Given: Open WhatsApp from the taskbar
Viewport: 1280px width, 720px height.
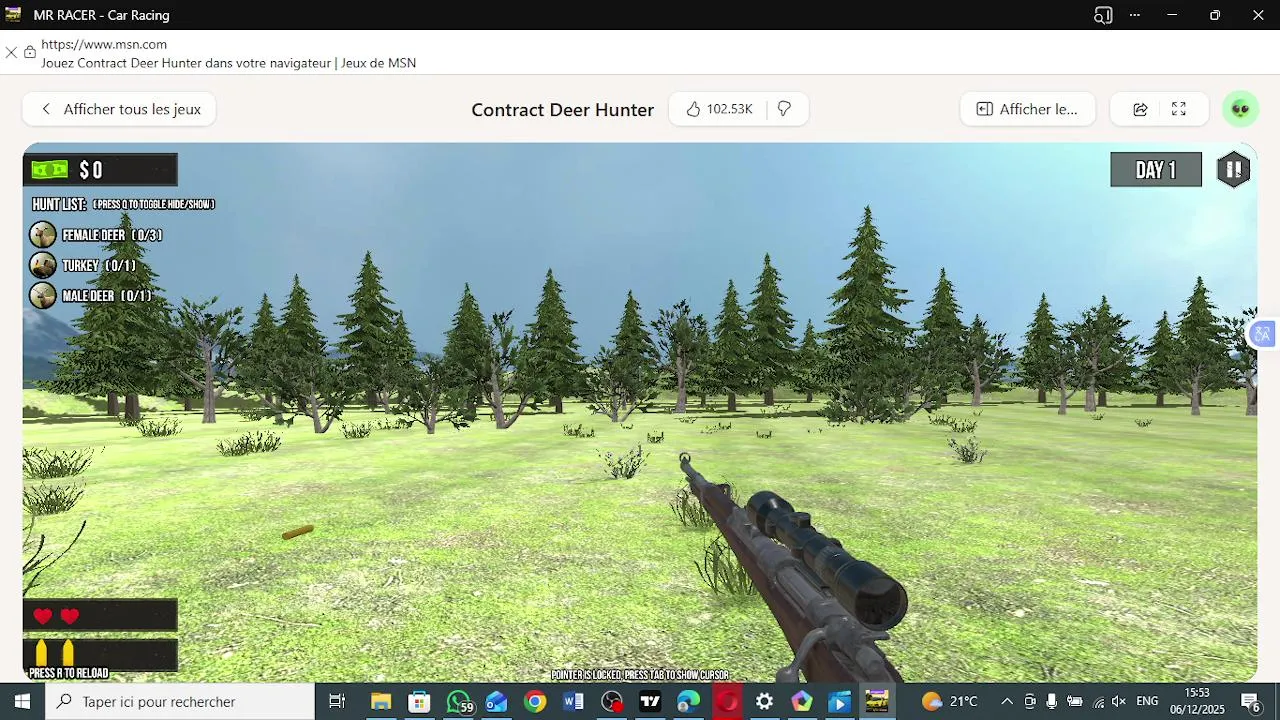Looking at the screenshot, I should 458,702.
